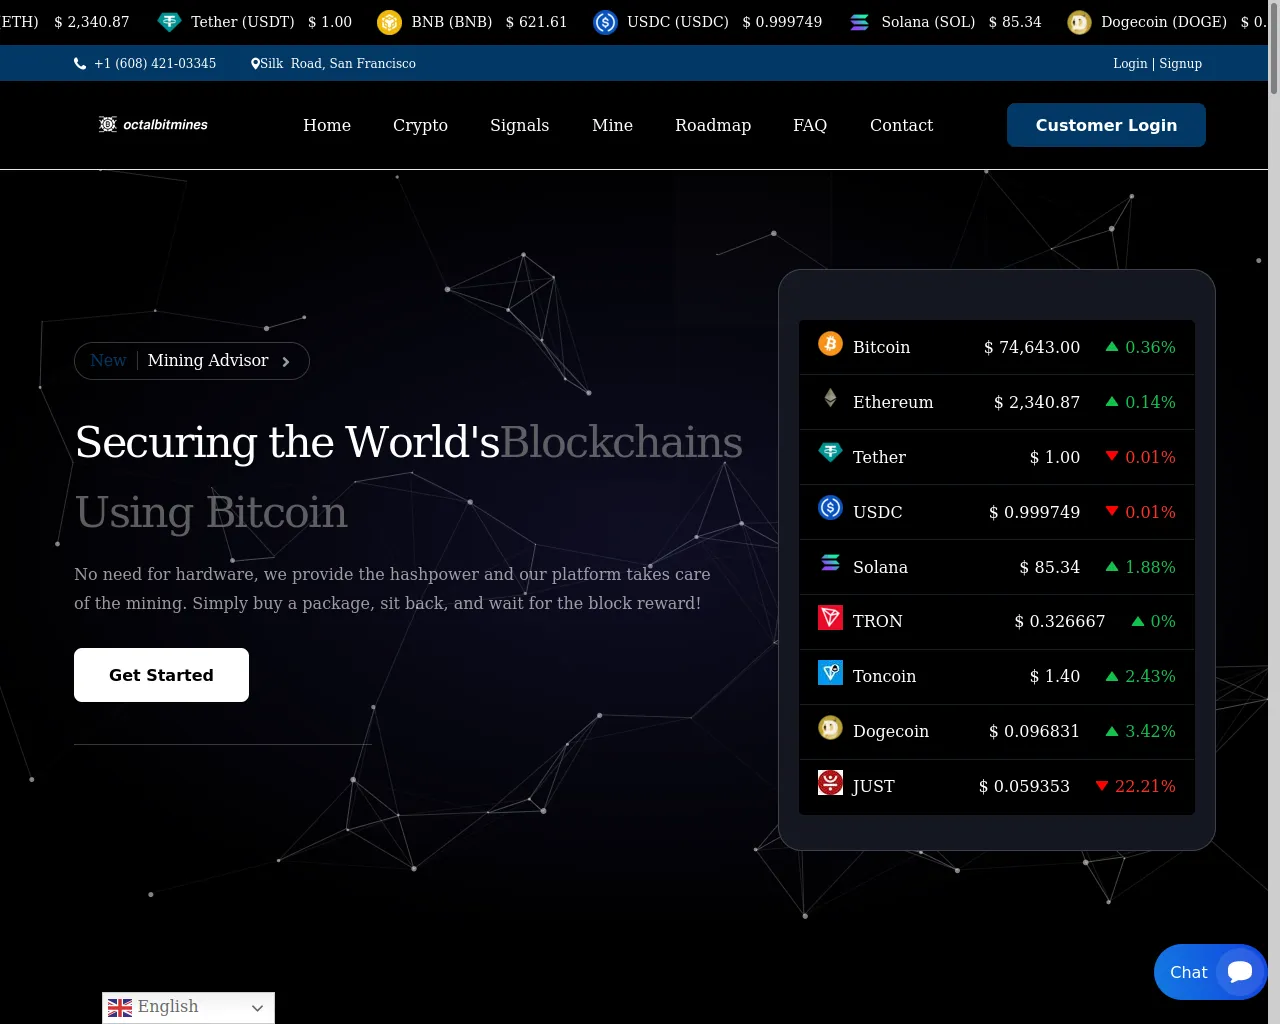Click the USDC icon in the price table
The width and height of the screenshot is (1280, 1024).
(830, 508)
